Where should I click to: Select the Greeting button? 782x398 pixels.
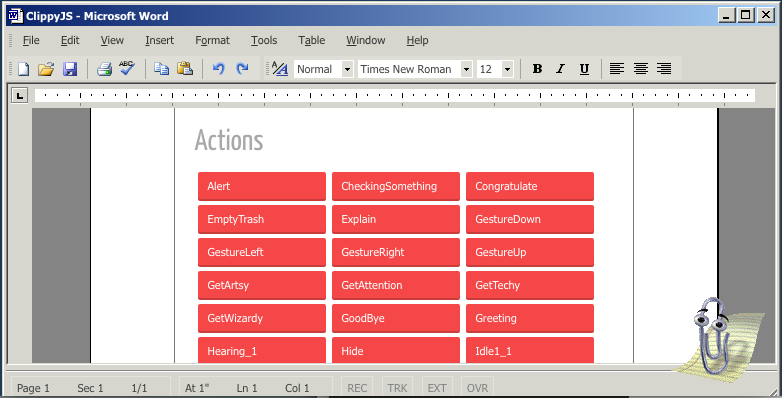(530, 318)
